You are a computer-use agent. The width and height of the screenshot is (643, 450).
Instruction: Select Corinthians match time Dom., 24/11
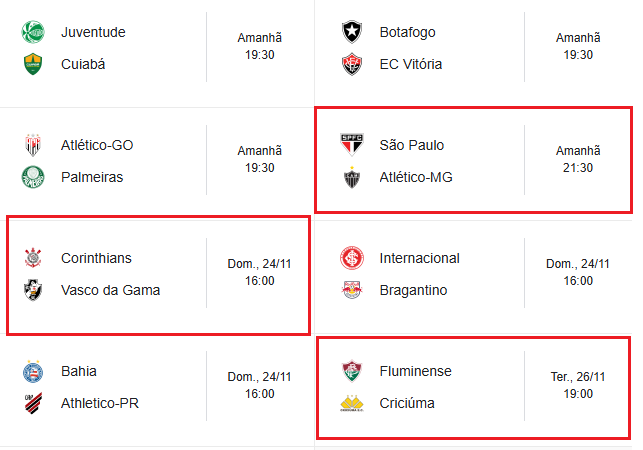pos(260,264)
